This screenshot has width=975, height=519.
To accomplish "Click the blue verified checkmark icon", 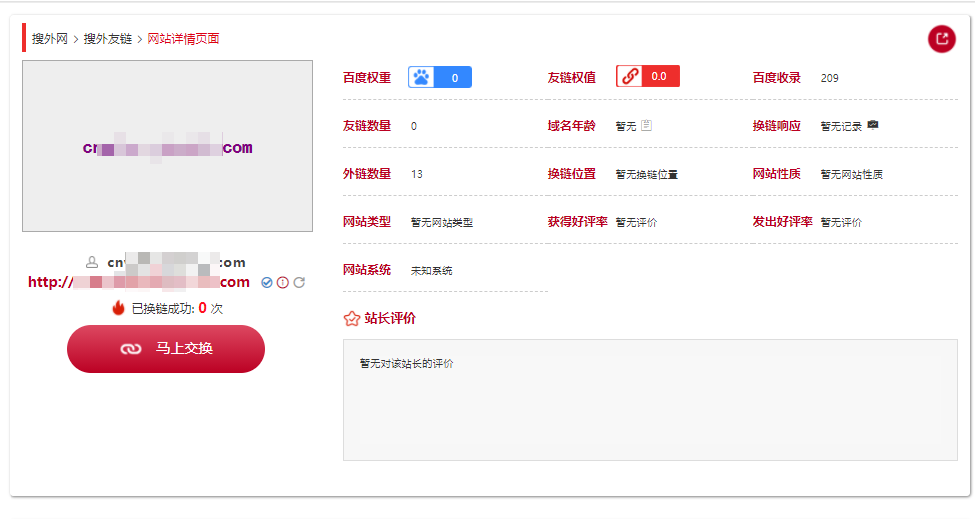I will (x=267, y=283).
